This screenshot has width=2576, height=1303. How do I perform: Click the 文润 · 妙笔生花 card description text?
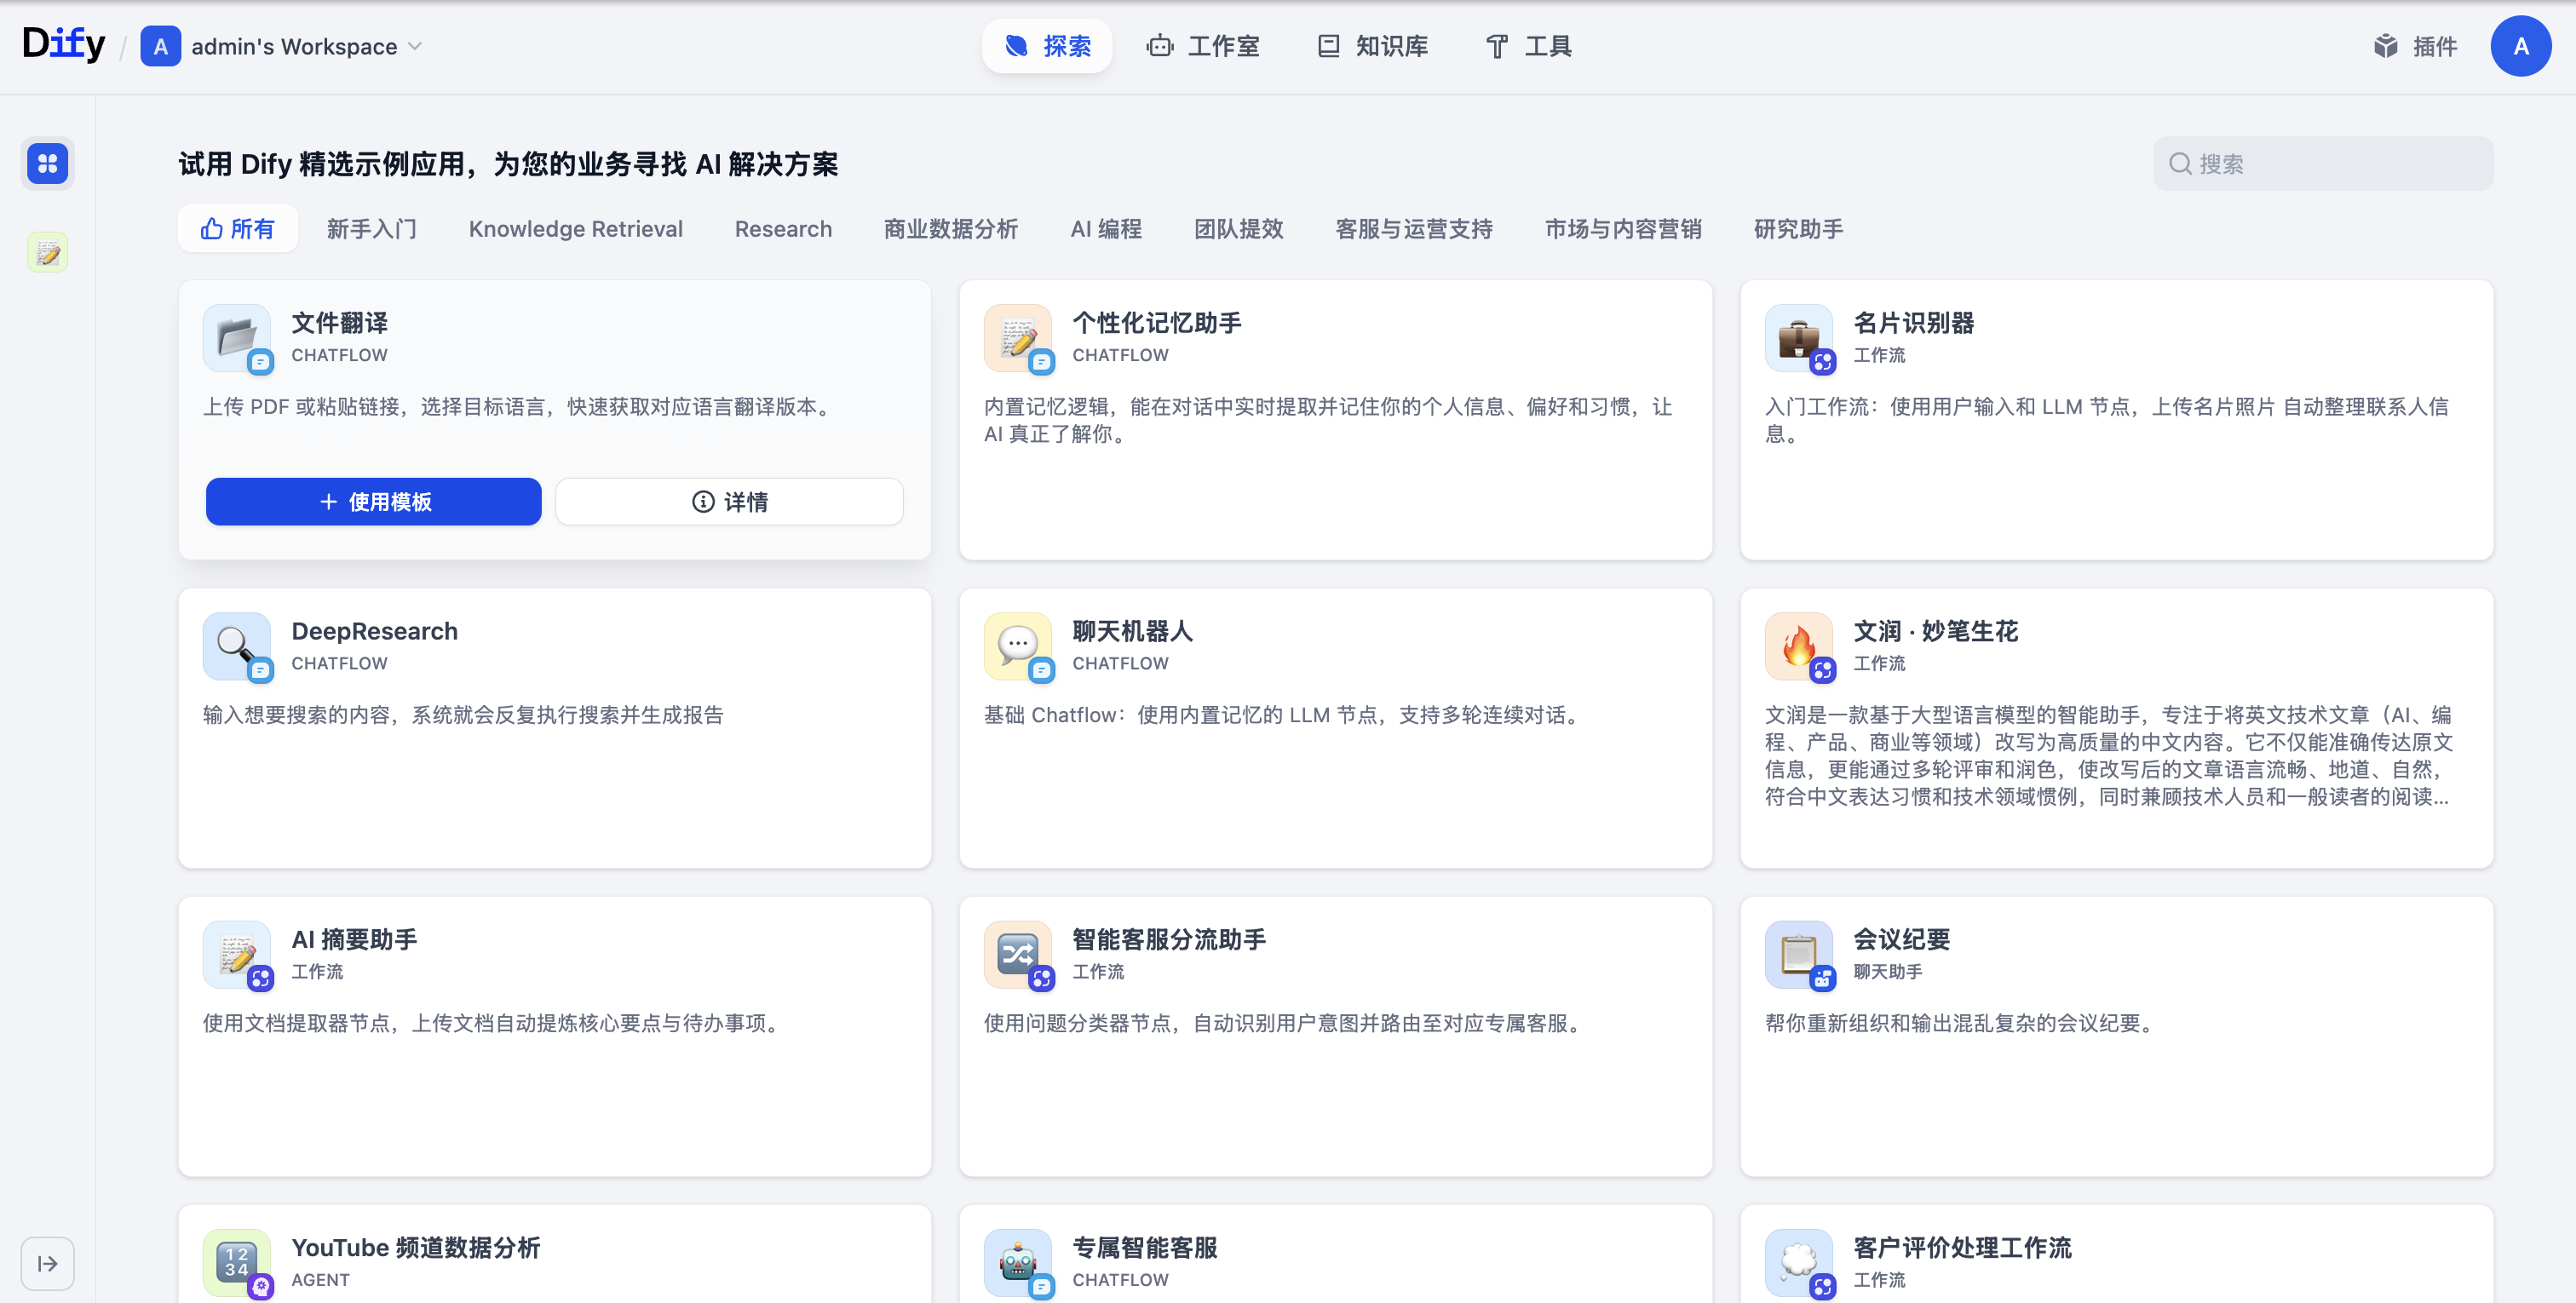click(x=2109, y=756)
